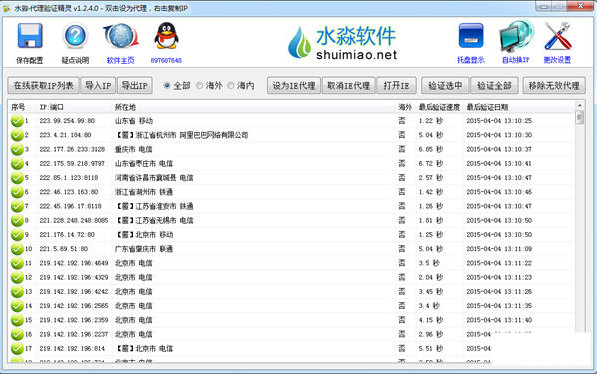Image resolution: width=597 pixels, height=374 pixels.
Task: Click the 移除无效代理 button
Action: coord(554,86)
